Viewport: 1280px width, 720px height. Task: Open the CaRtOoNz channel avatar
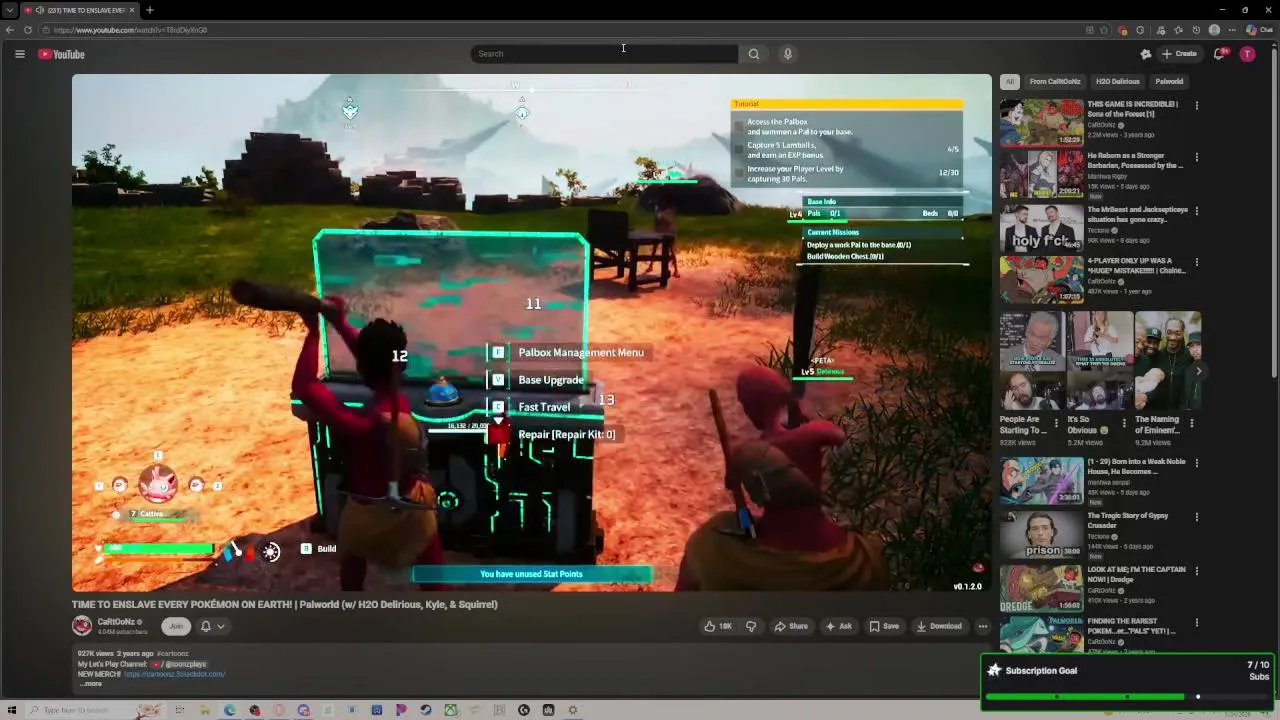click(82, 626)
